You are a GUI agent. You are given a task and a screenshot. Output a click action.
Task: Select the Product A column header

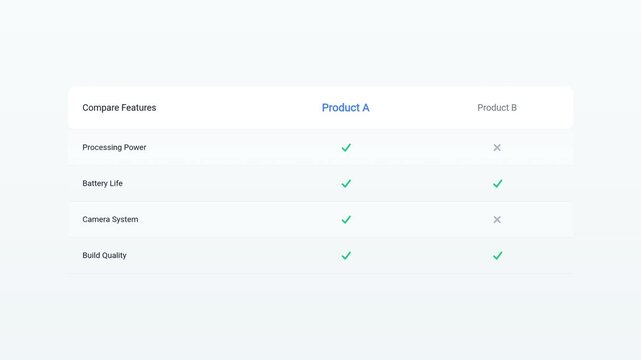[x=345, y=107]
